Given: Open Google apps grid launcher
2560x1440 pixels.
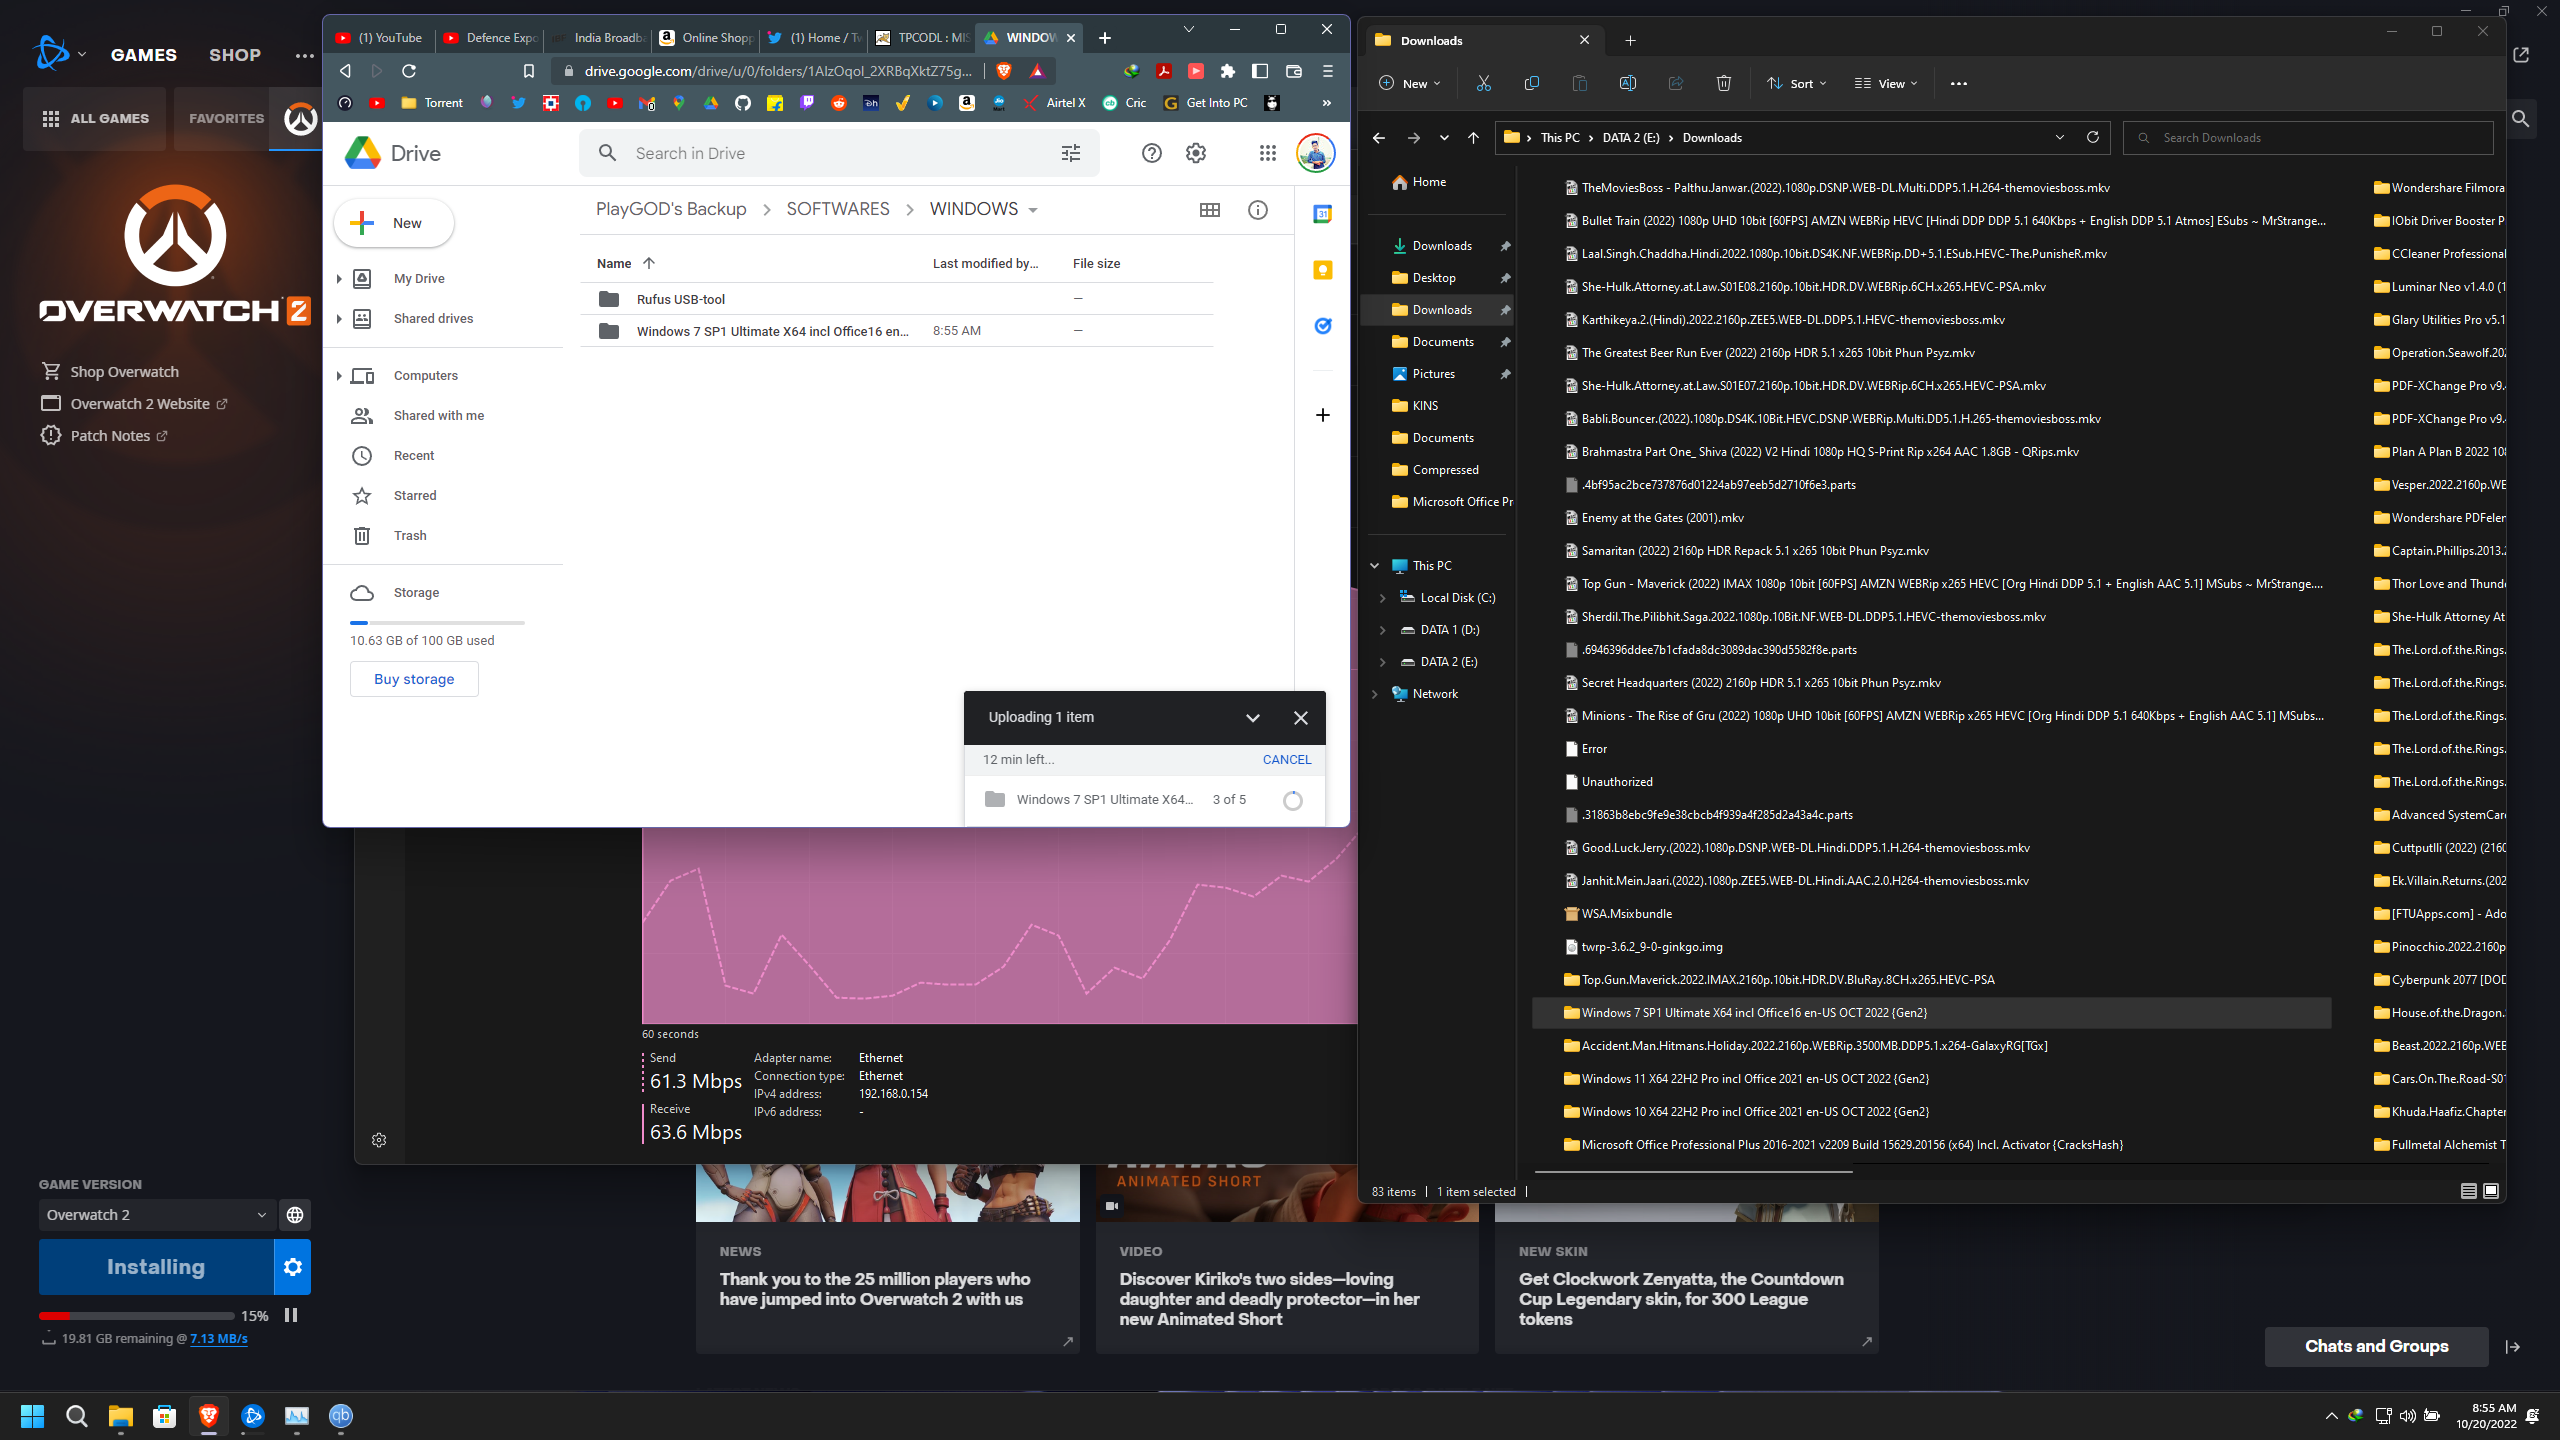Looking at the screenshot, I should point(1267,153).
